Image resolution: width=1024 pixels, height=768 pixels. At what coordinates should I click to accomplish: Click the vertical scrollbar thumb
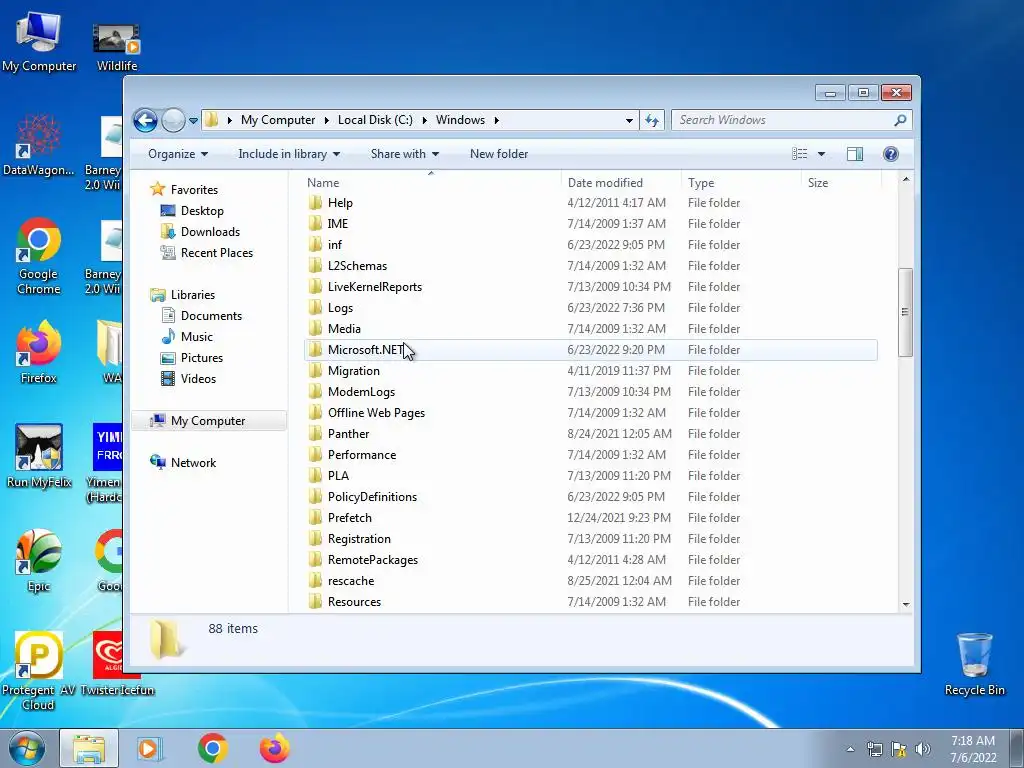[906, 312]
